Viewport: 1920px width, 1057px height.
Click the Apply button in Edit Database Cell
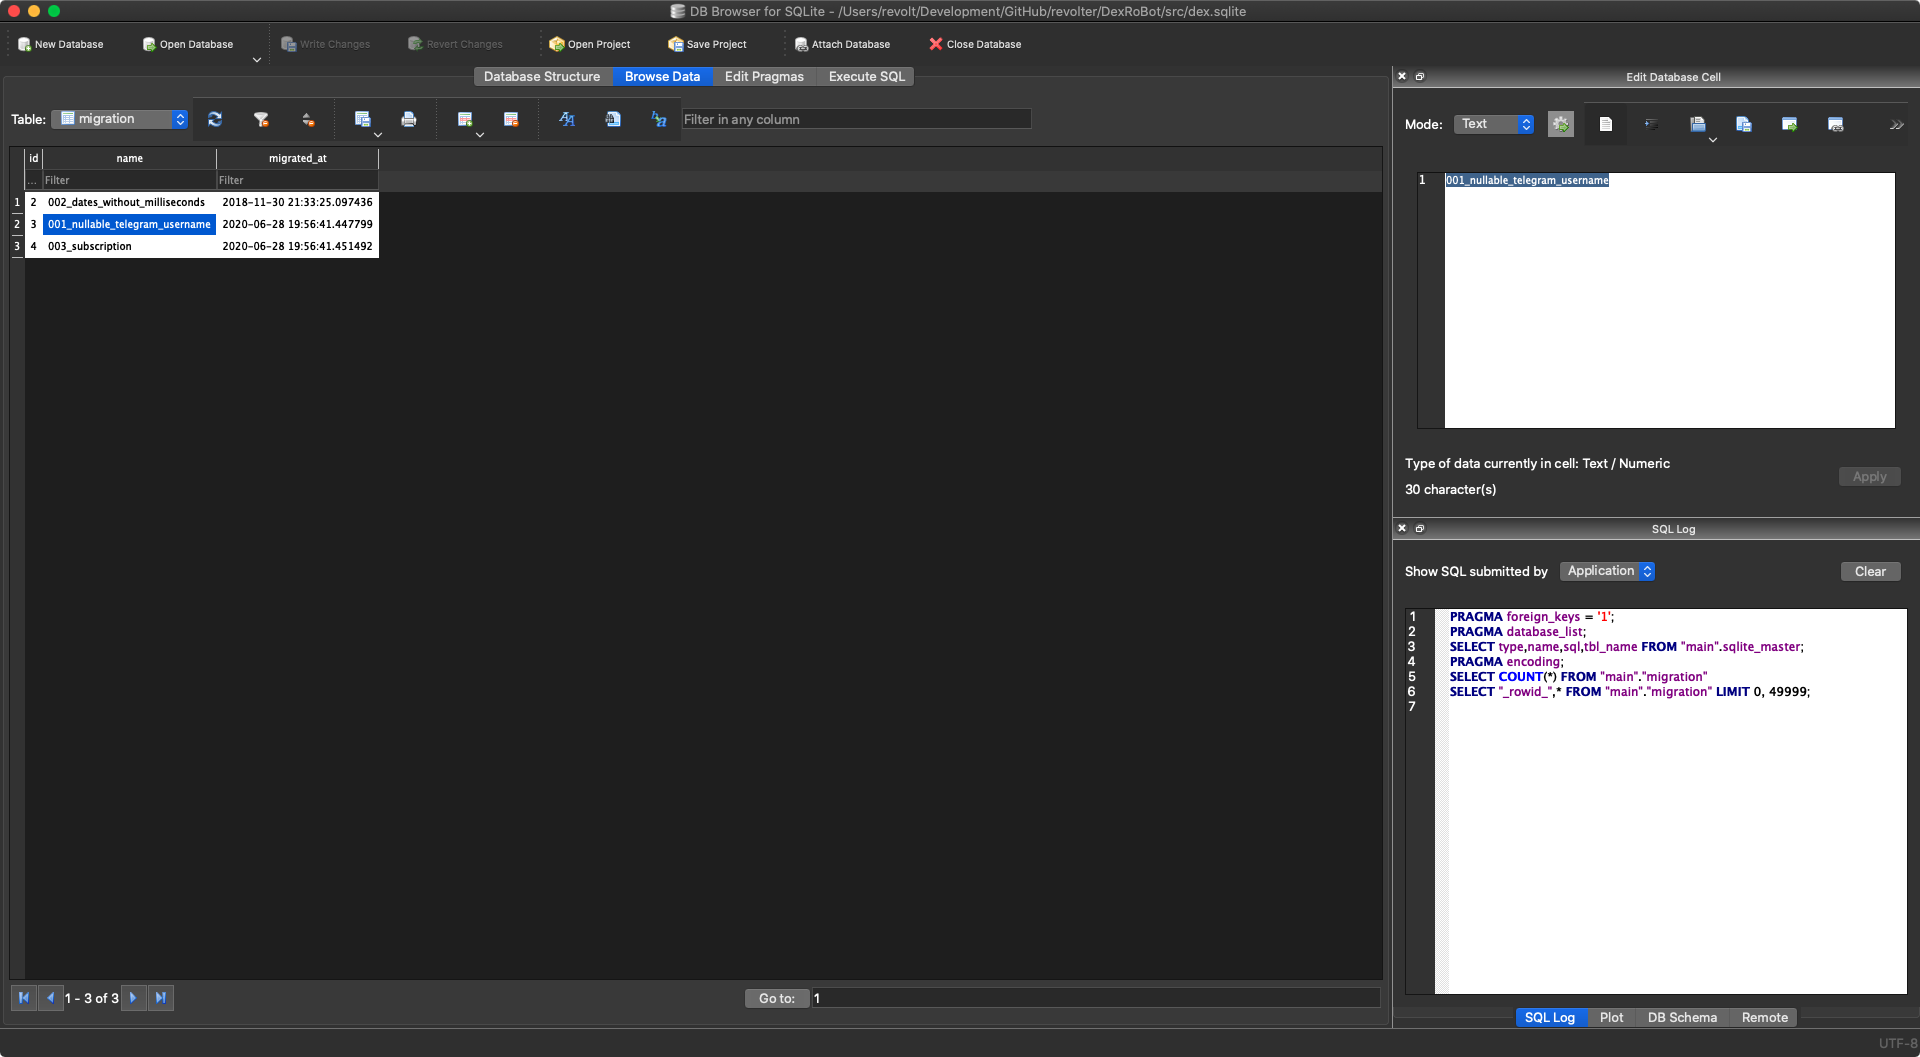coord(1869,477)
